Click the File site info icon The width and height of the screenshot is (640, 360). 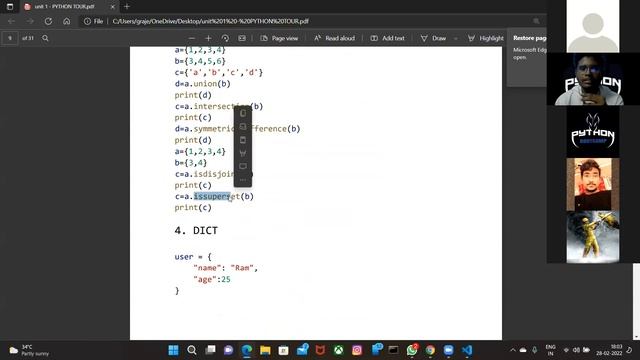(x=93, y=21)
